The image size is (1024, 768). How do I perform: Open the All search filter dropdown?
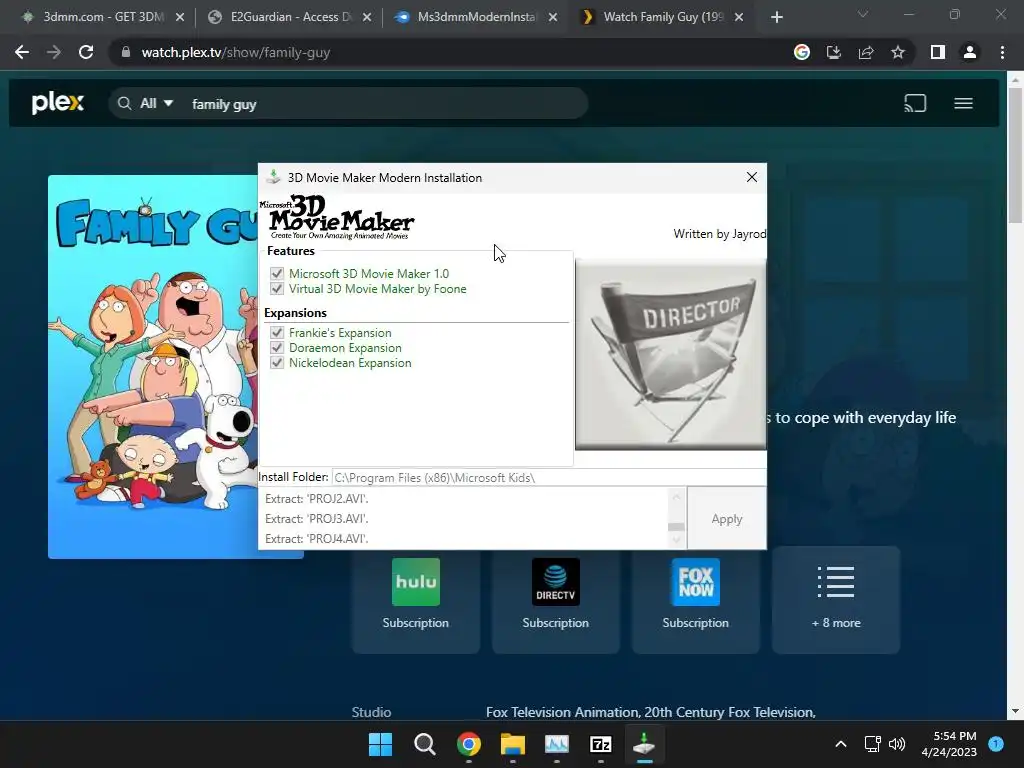pos(156,103)
